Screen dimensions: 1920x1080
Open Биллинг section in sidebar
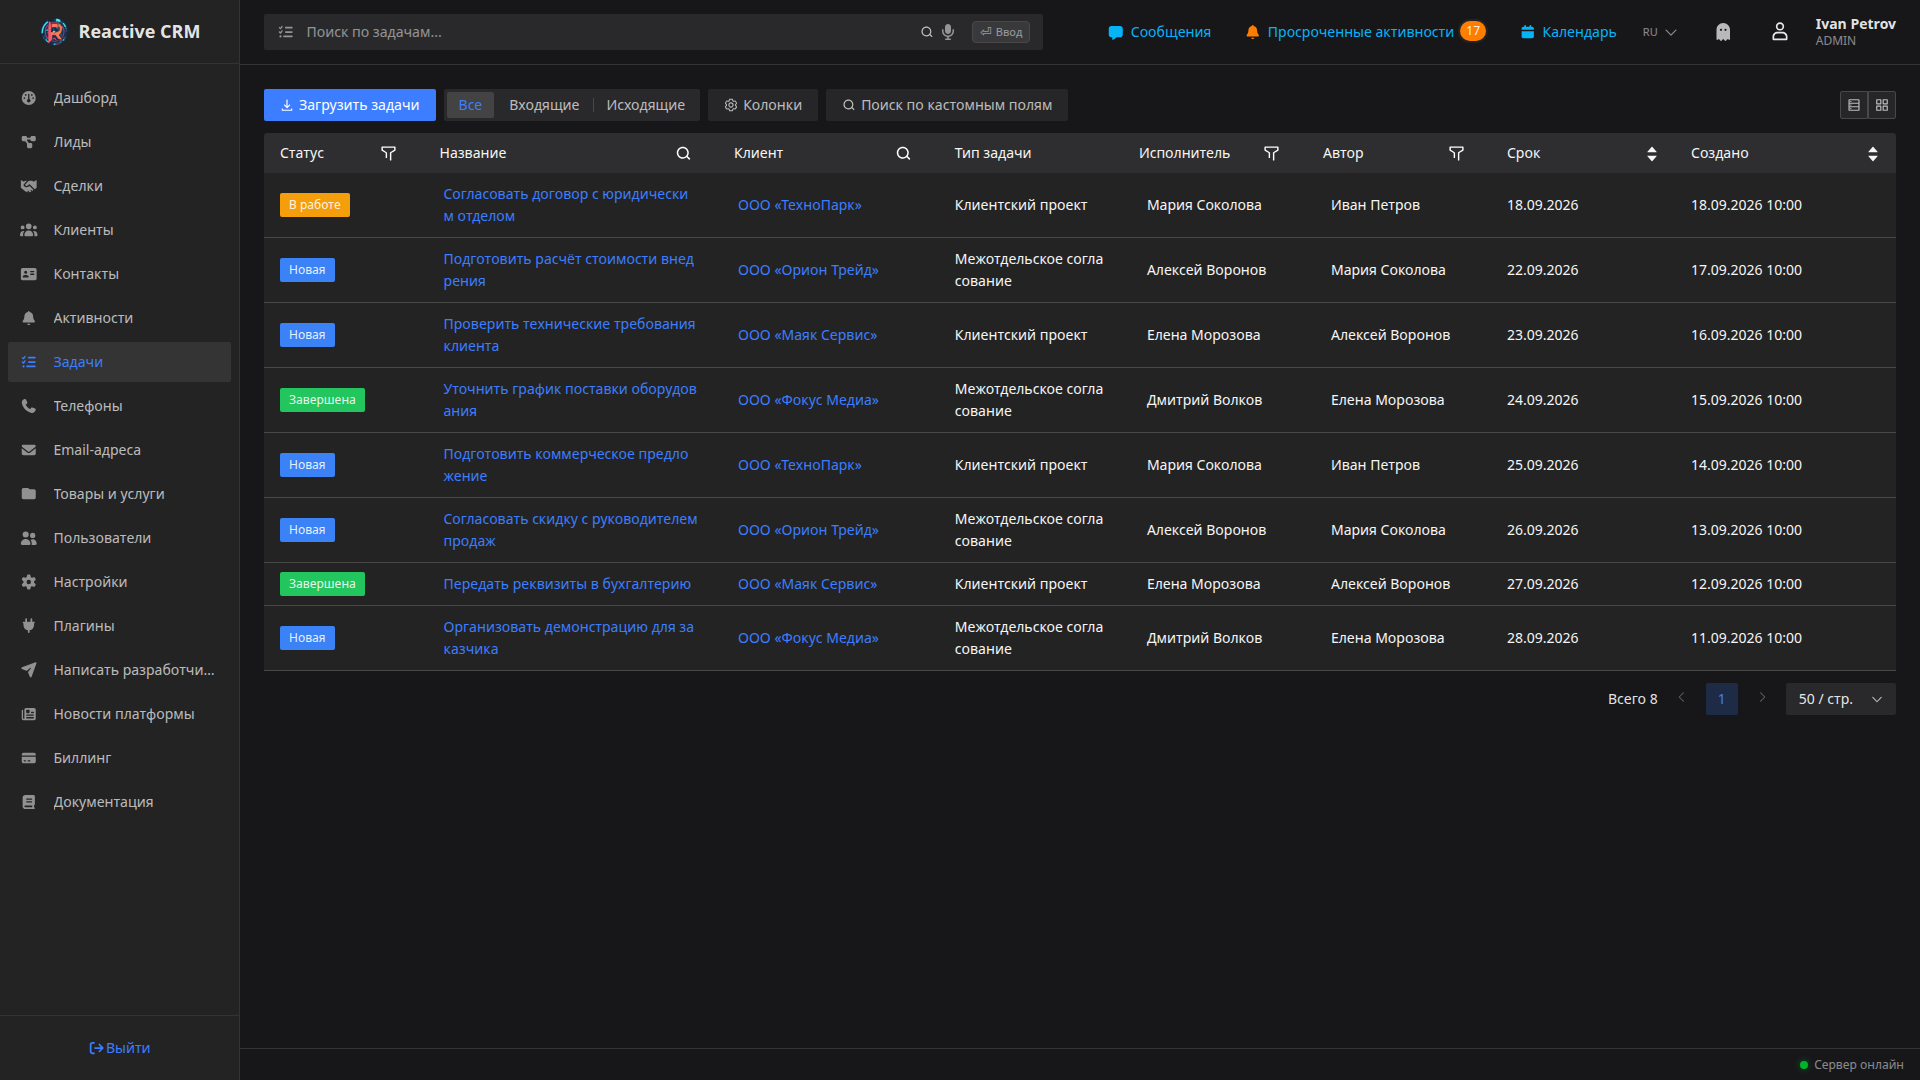[119, 758]
